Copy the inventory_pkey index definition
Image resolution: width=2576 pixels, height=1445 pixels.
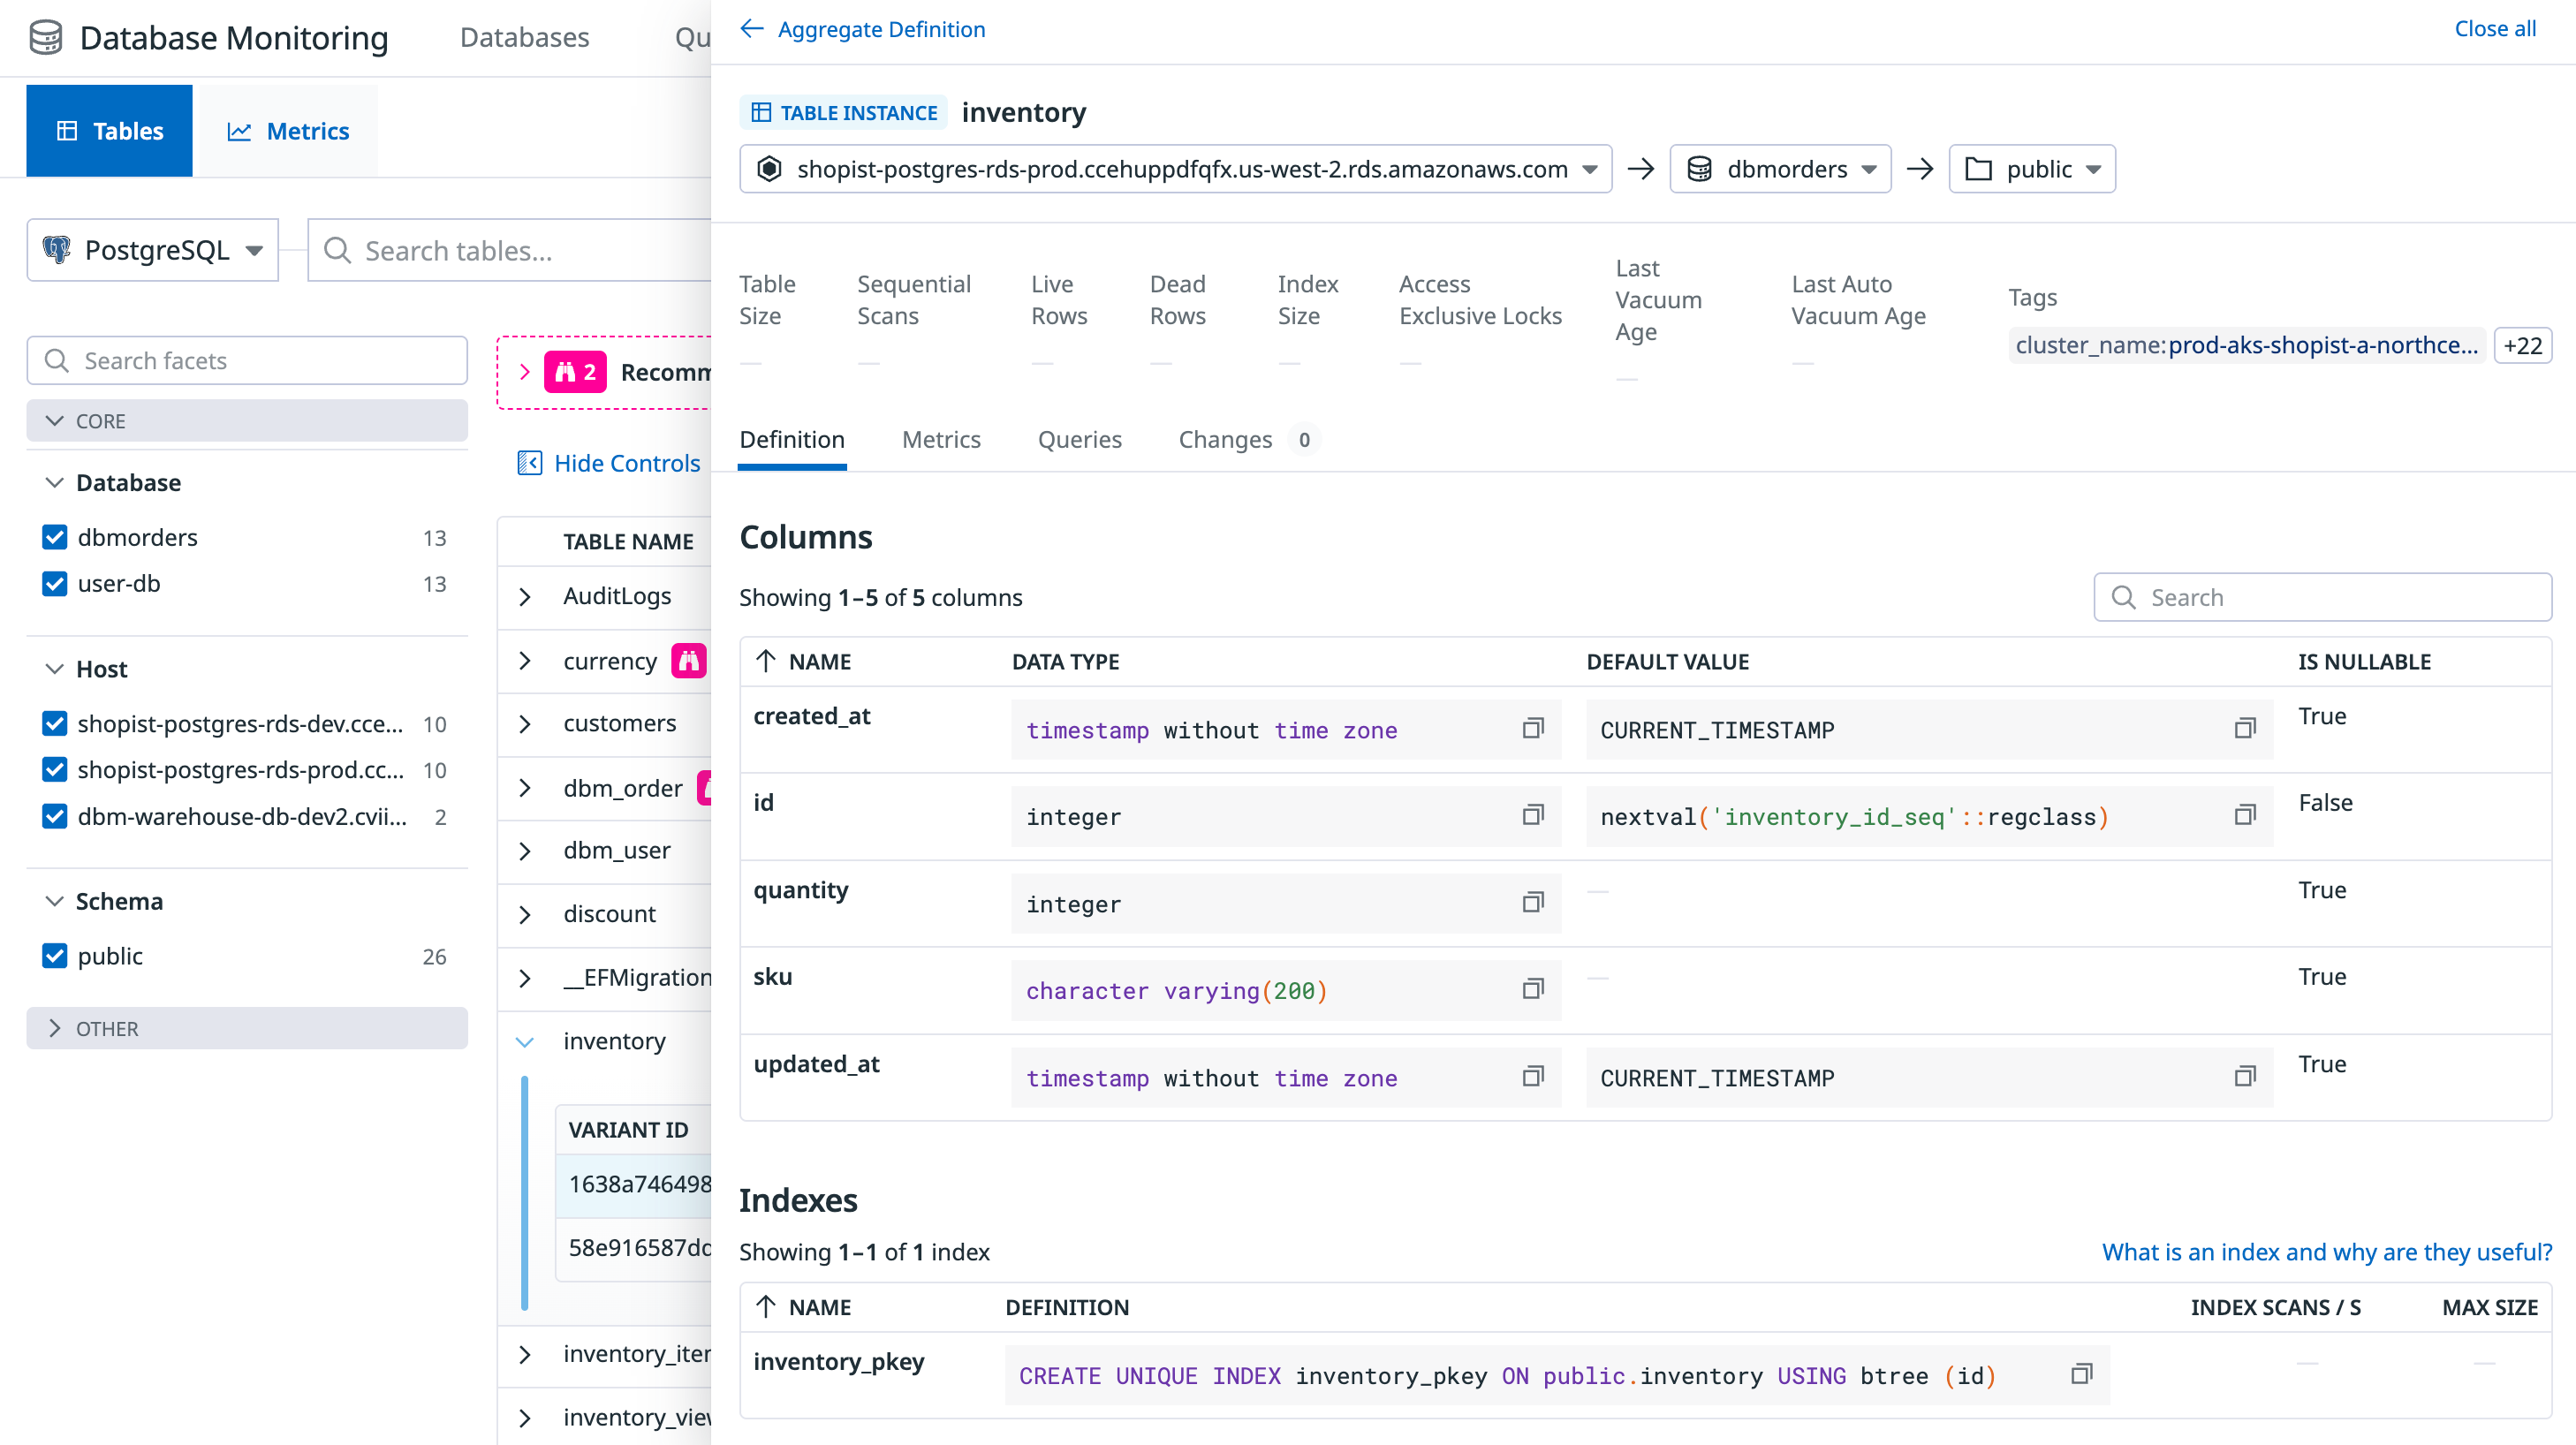pyautogui.click(x=2081, y=1374)
